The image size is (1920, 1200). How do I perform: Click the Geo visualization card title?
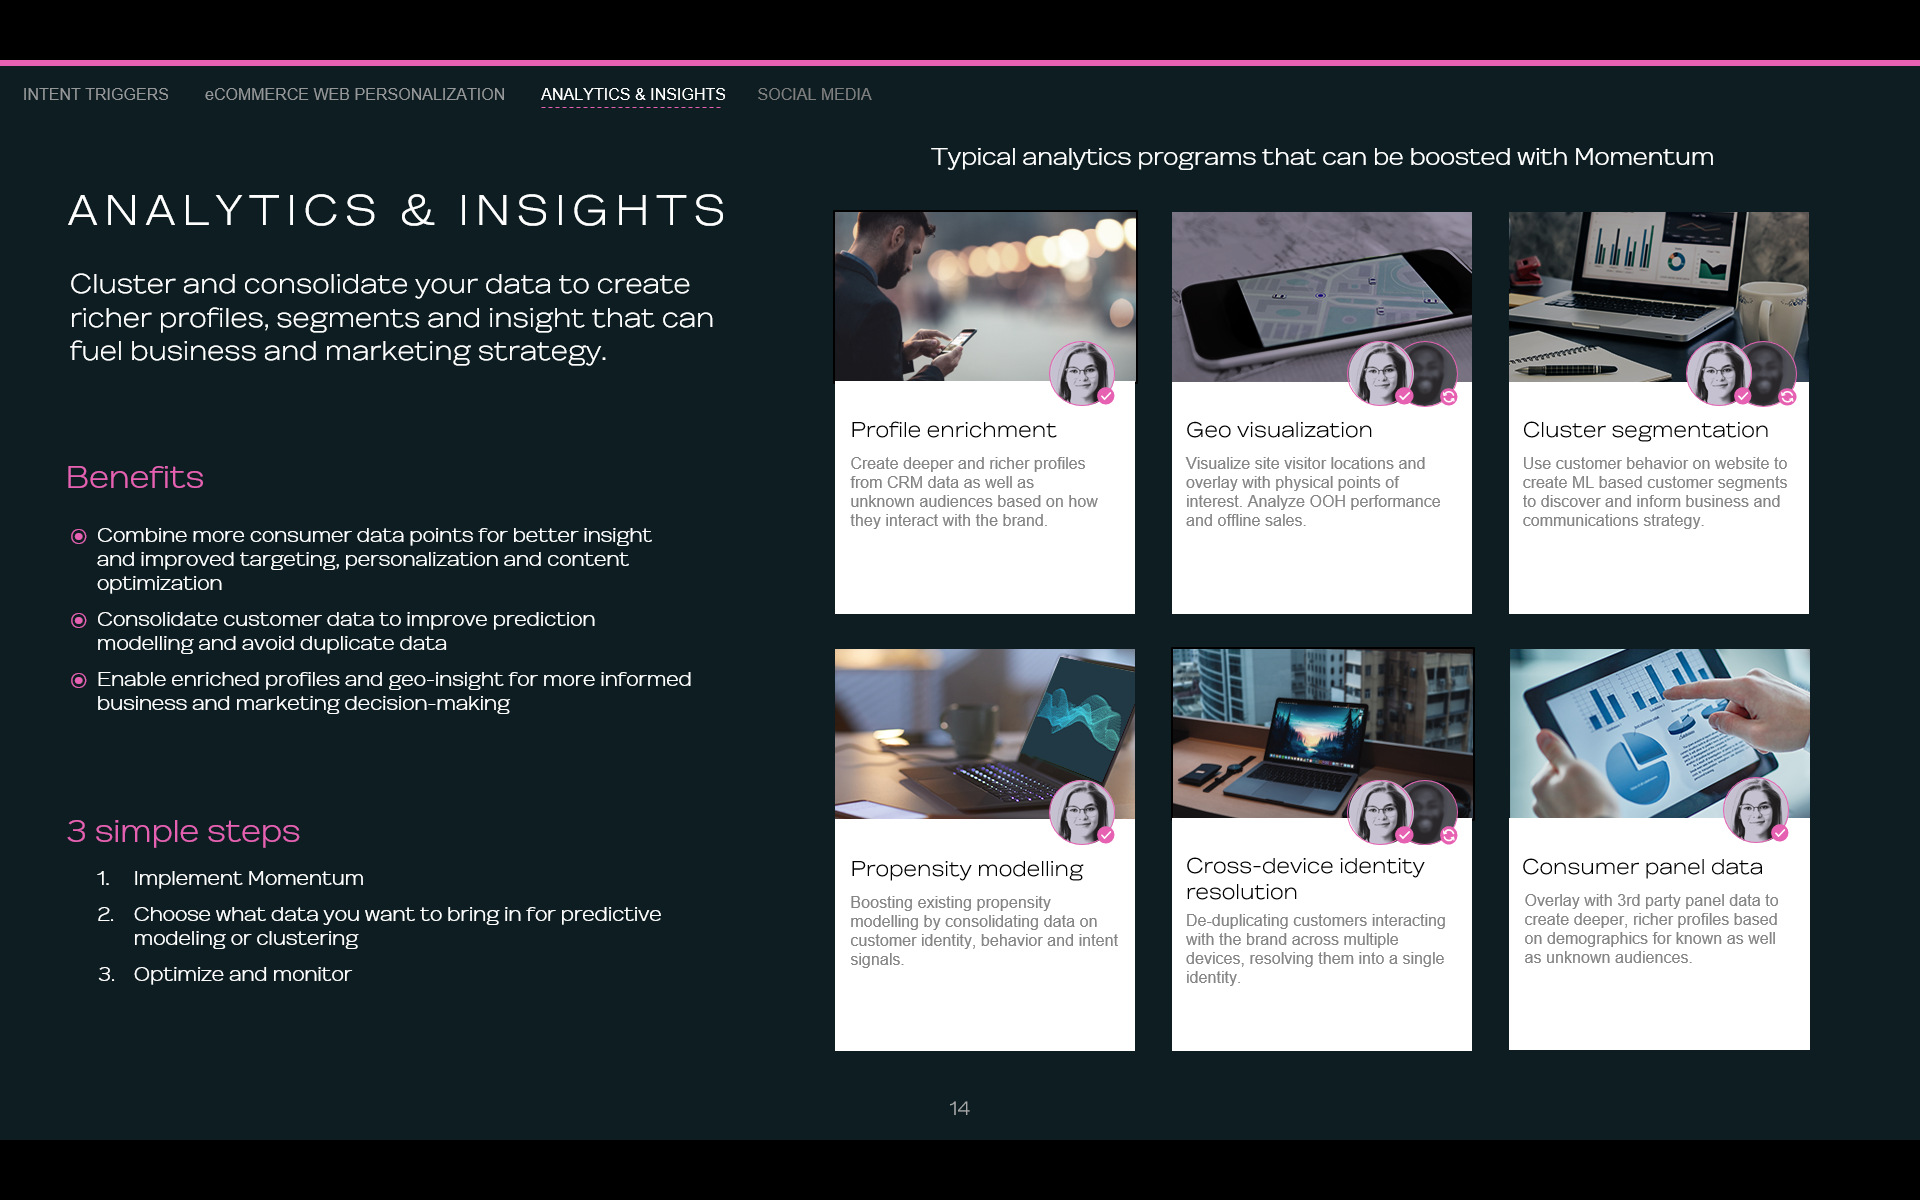[1279, 430]
